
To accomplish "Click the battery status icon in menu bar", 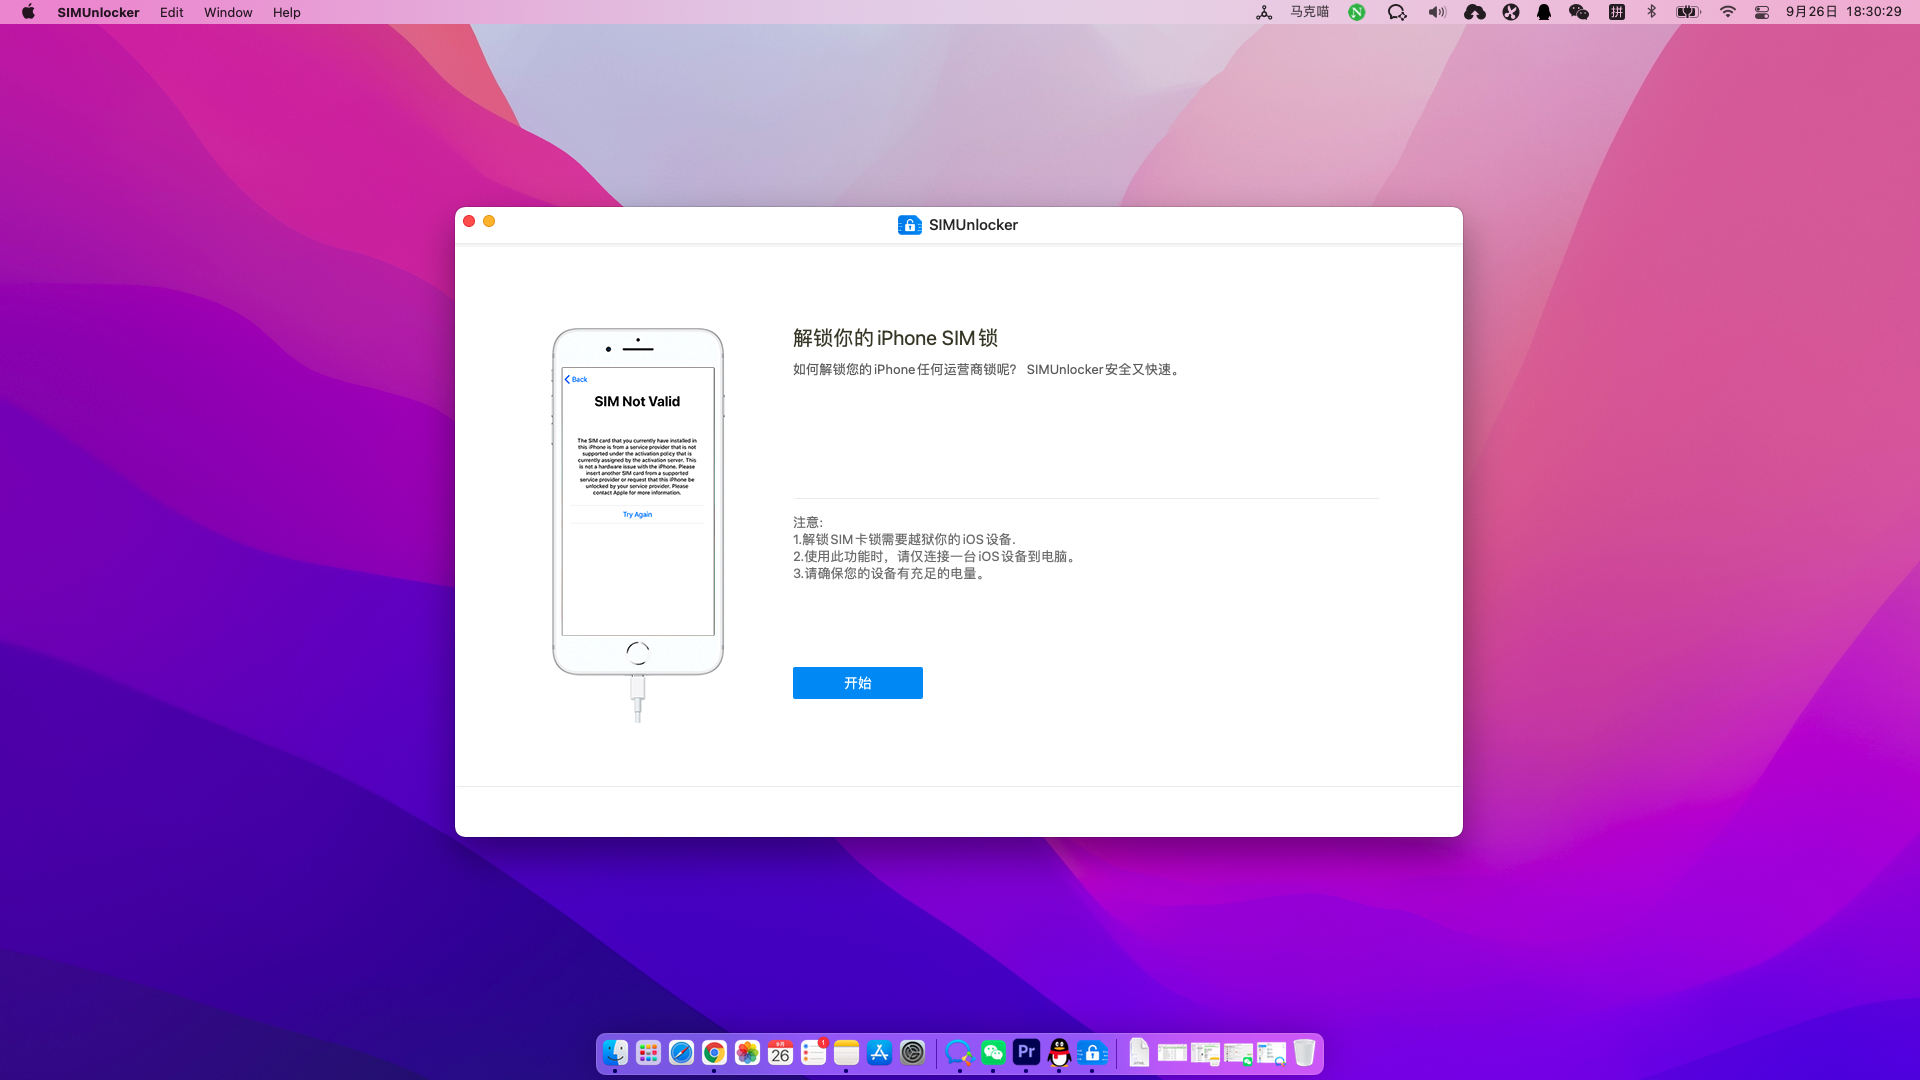I will click(1688, 12).
